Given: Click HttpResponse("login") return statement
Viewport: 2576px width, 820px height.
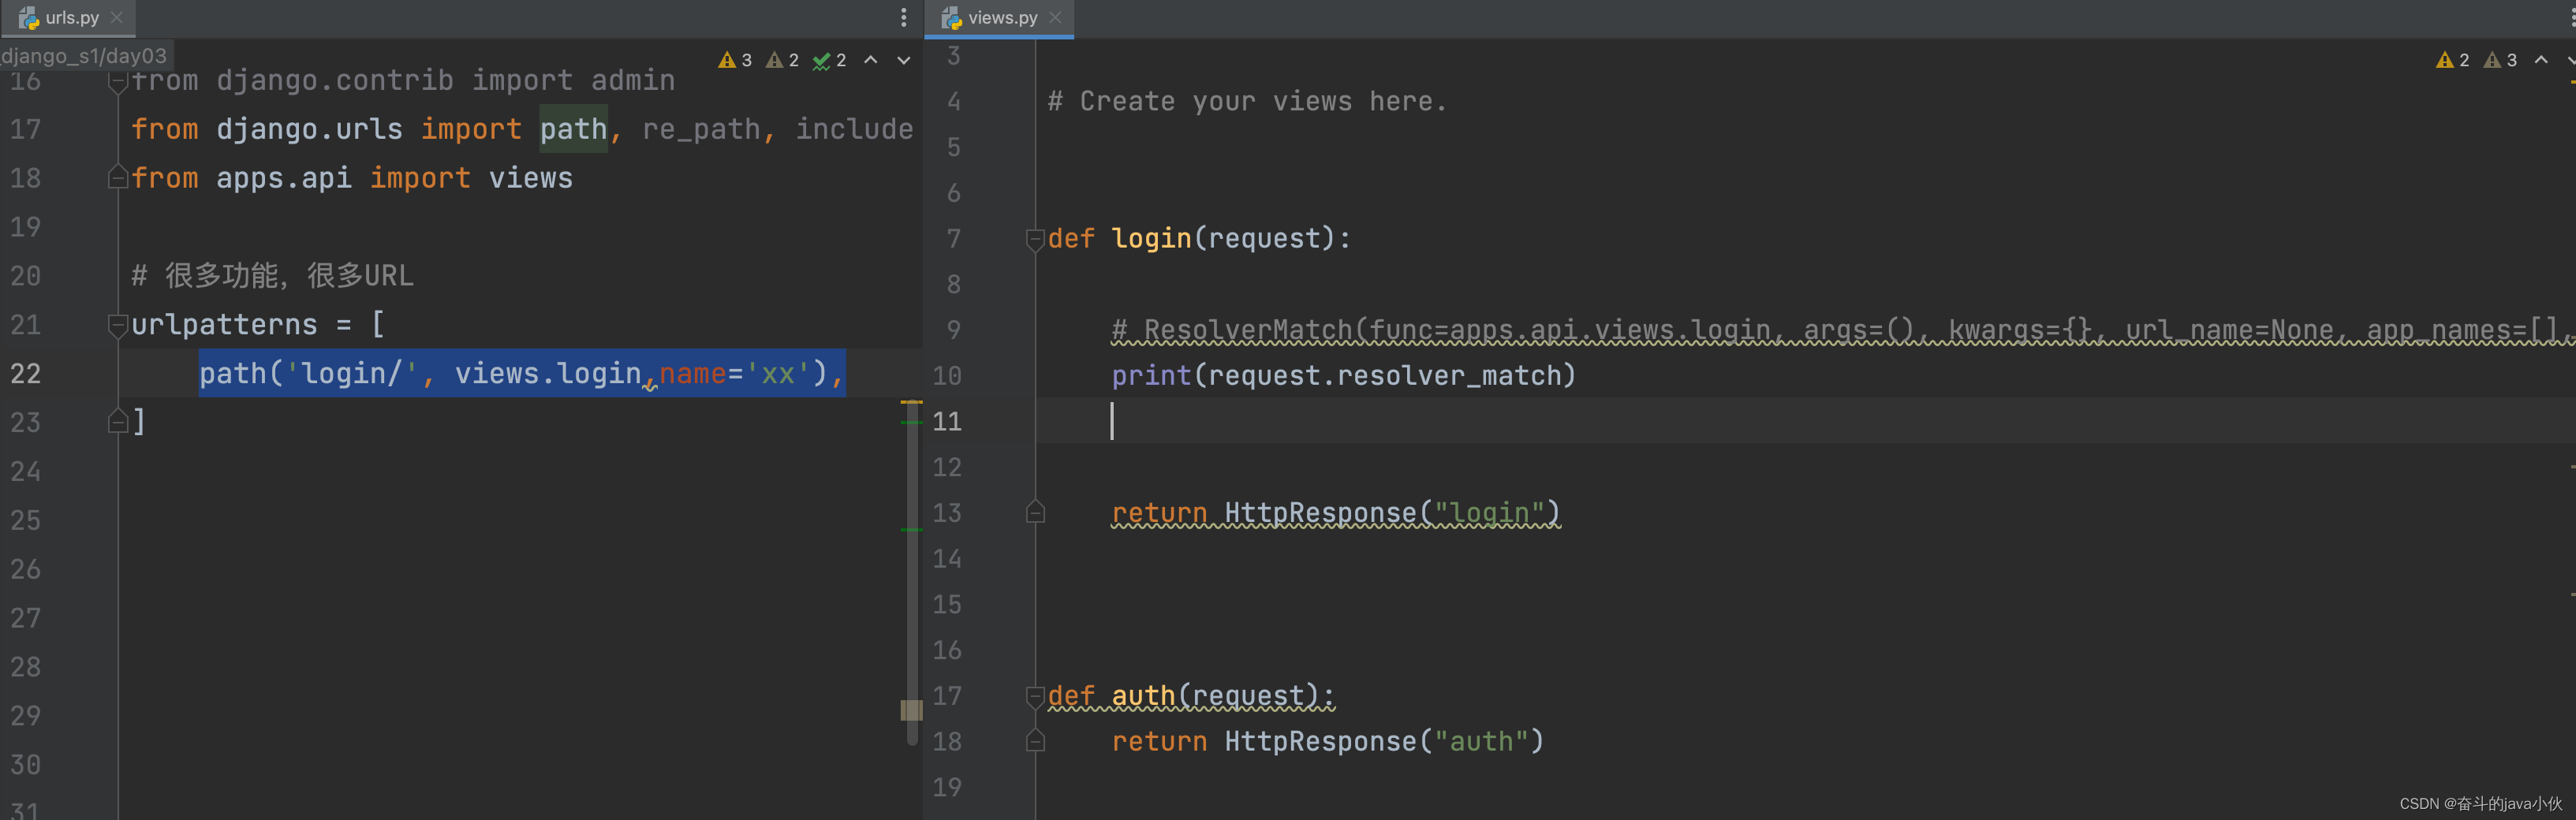Looking at the screenshot, I should (1335, 513).
